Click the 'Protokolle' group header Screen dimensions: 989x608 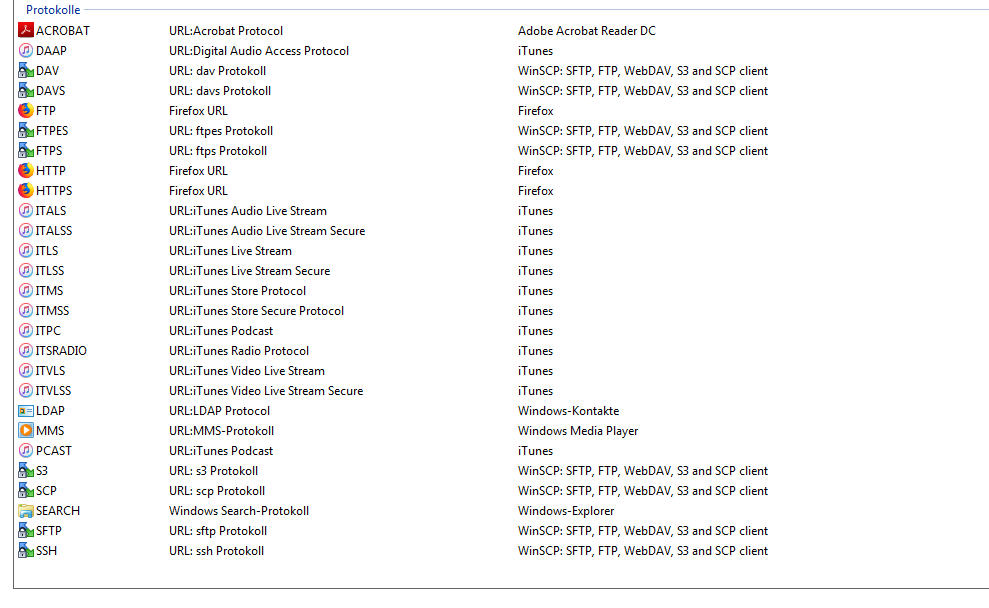click(x=53, y=9)
